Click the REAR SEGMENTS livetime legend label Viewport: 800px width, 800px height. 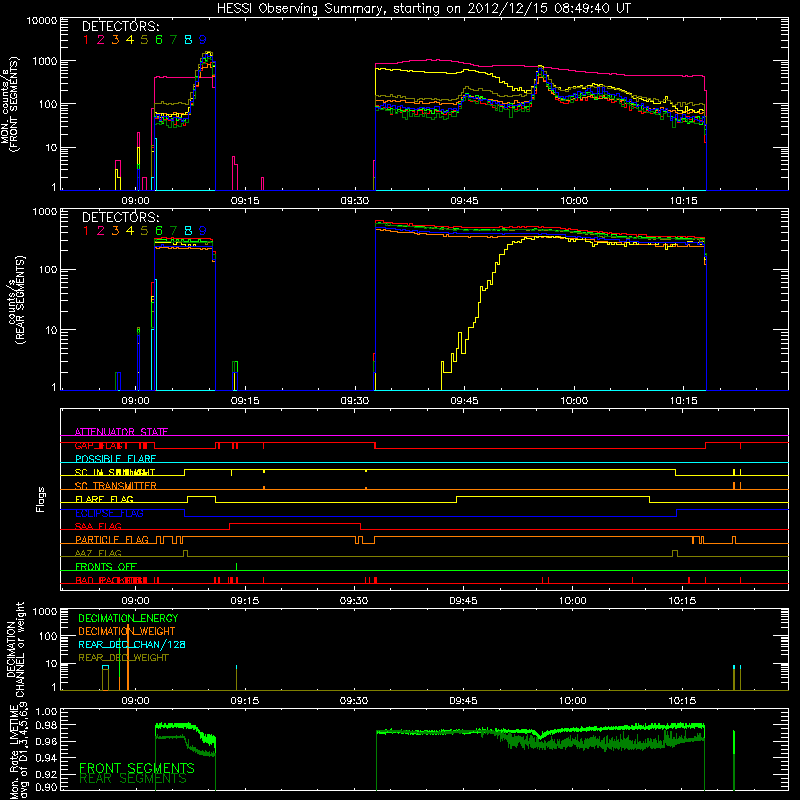(x=133, y=779)
